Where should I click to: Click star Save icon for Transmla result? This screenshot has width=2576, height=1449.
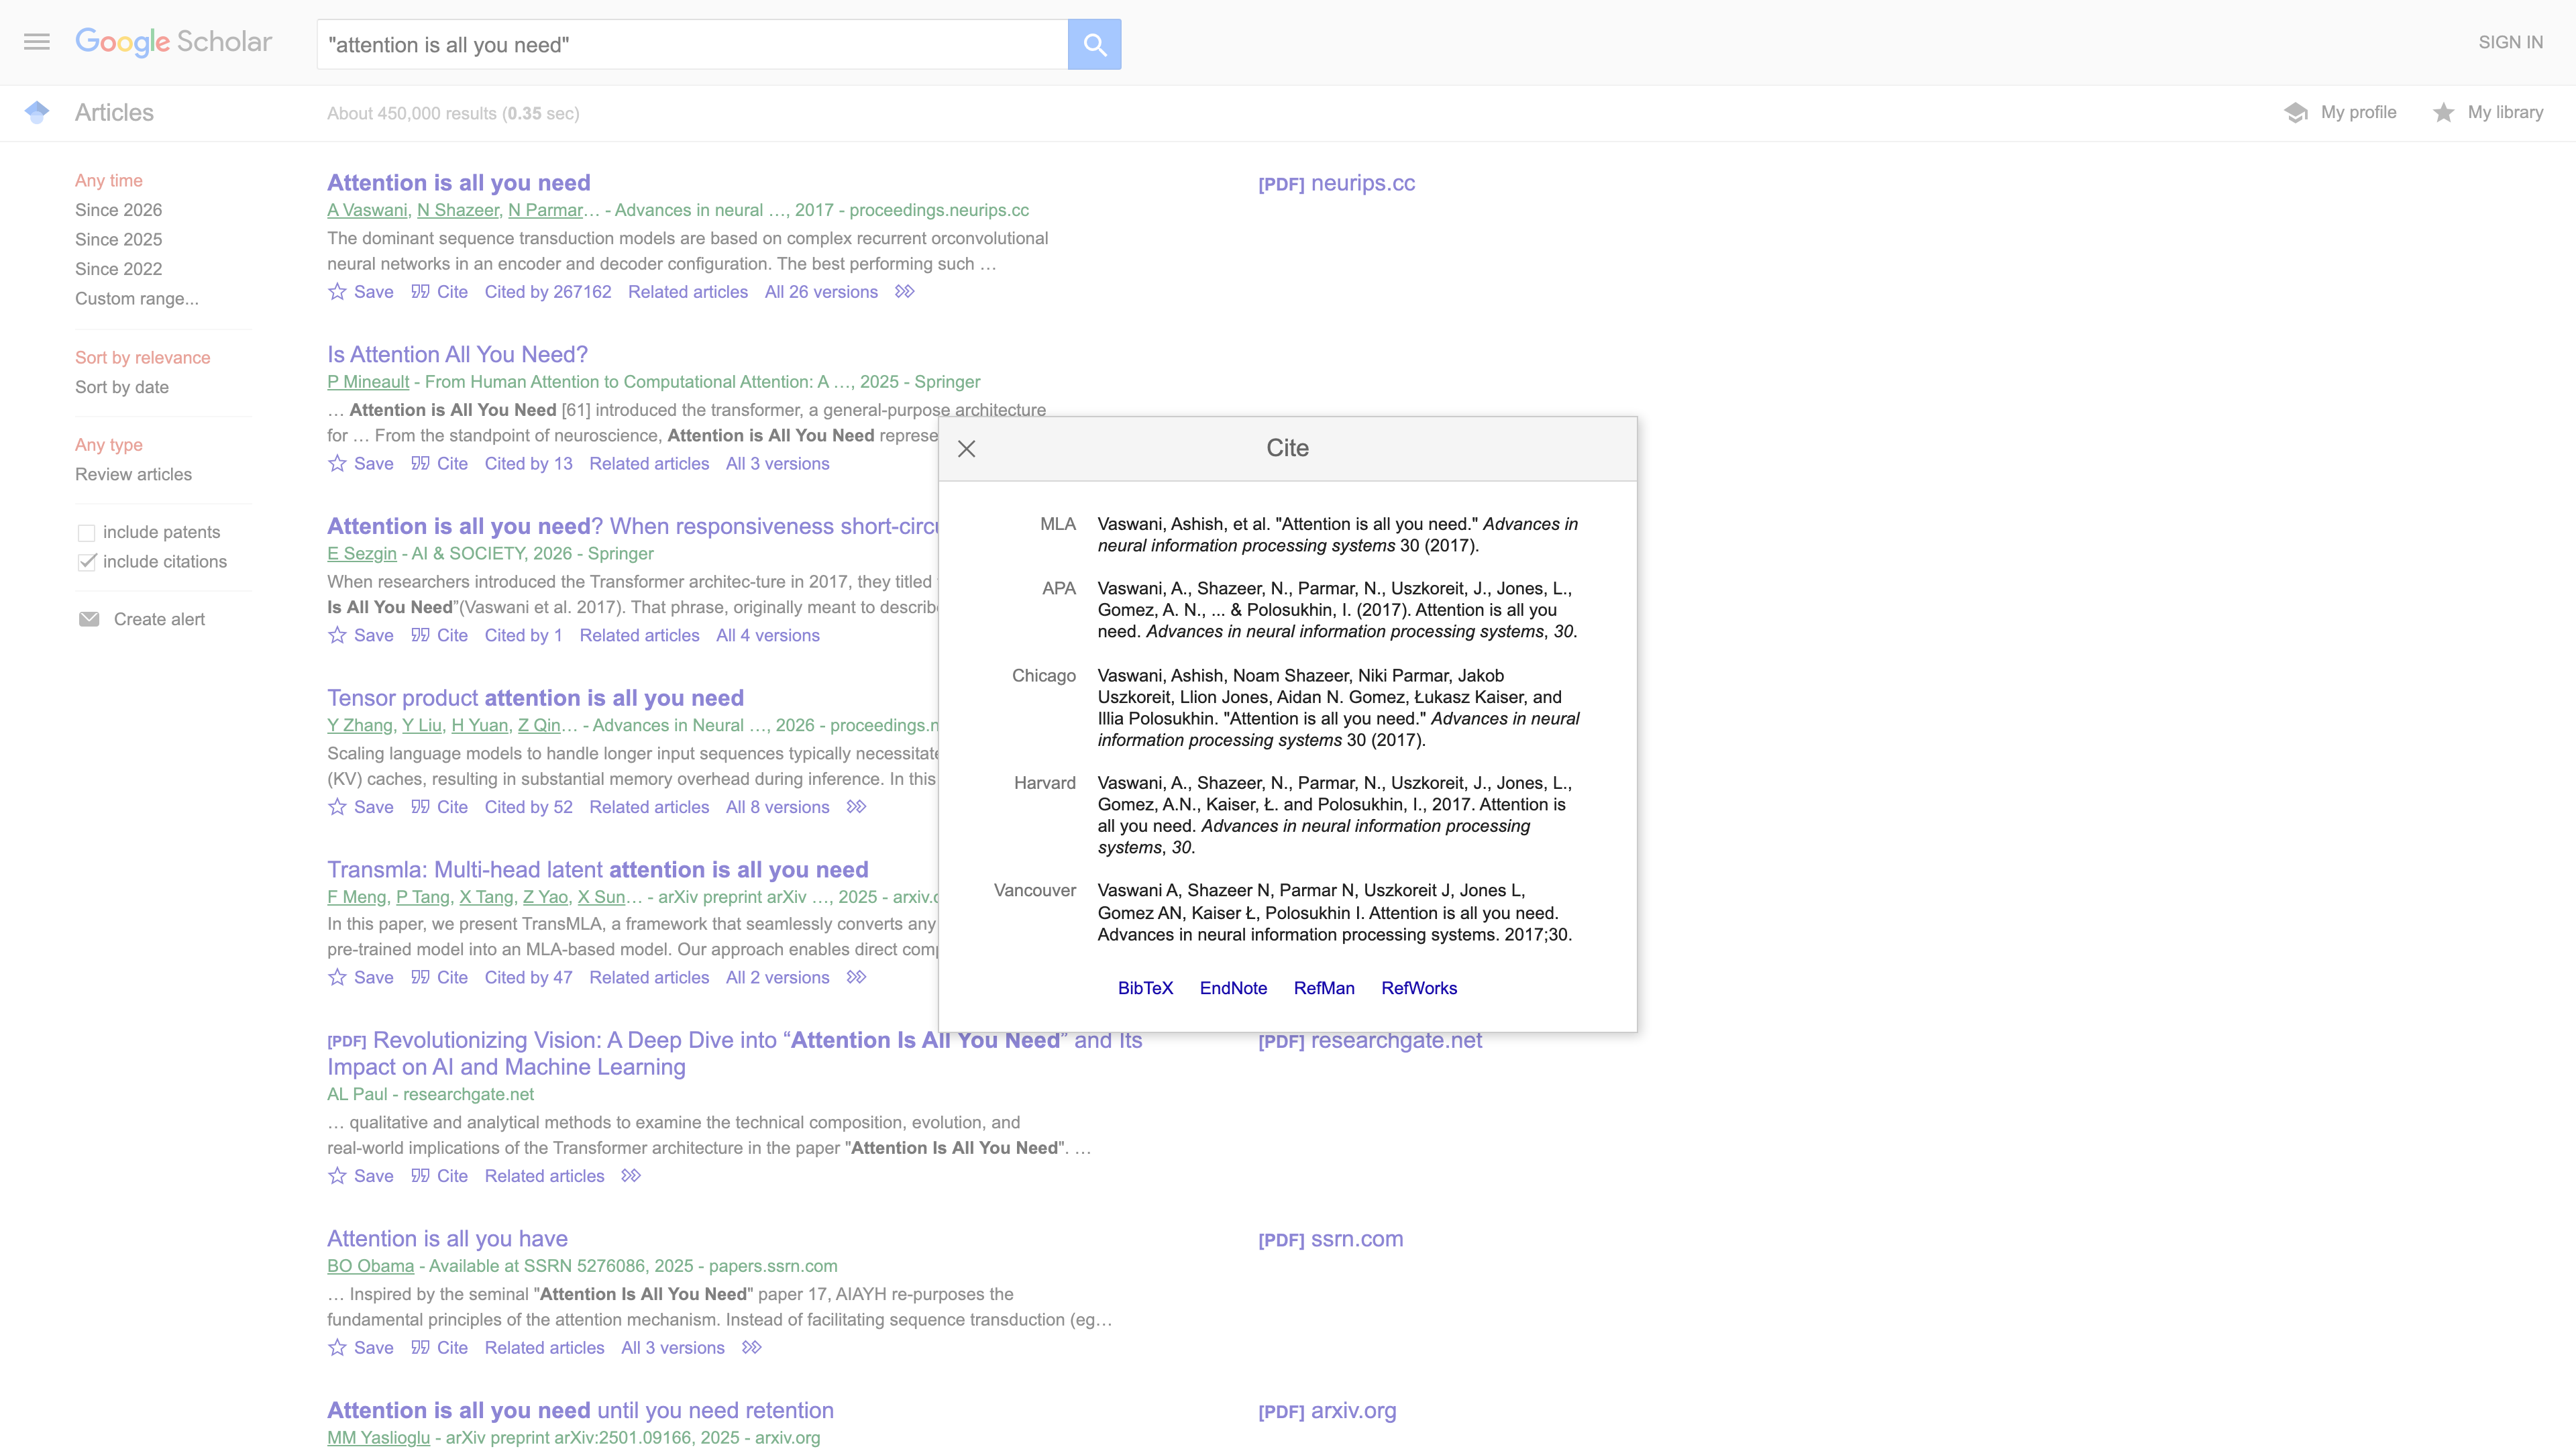tap(337, 977)
